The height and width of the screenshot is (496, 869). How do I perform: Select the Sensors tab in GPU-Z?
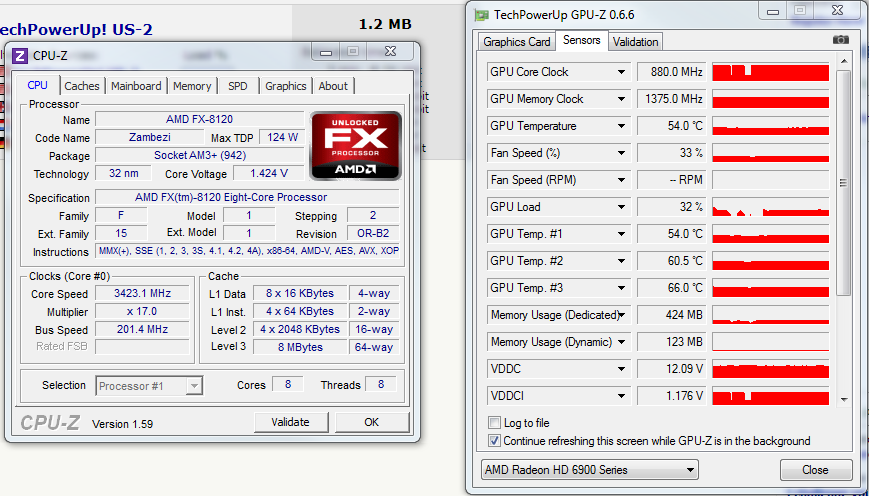point(581,40)
